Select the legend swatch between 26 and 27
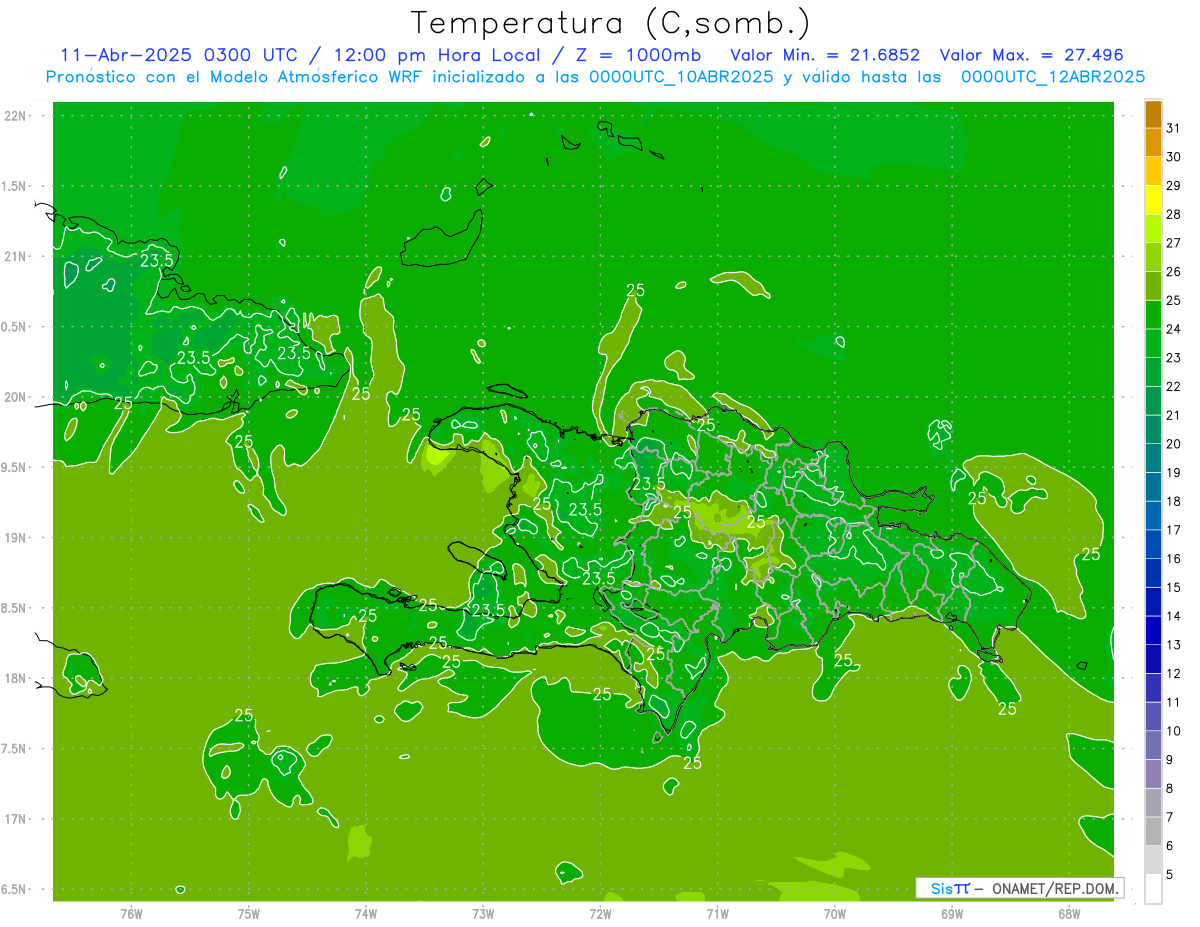 pyautogui.click(x=1153, y=257)
